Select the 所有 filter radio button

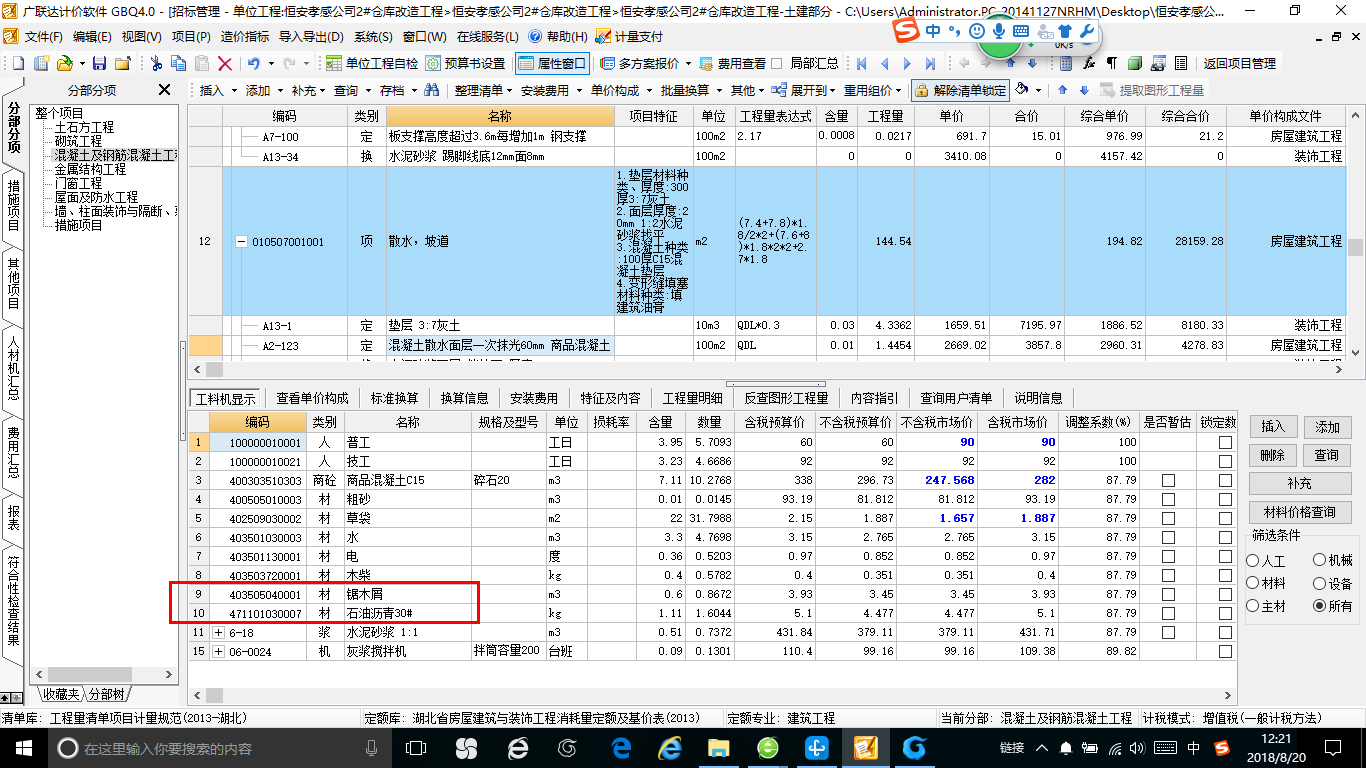1320,606
